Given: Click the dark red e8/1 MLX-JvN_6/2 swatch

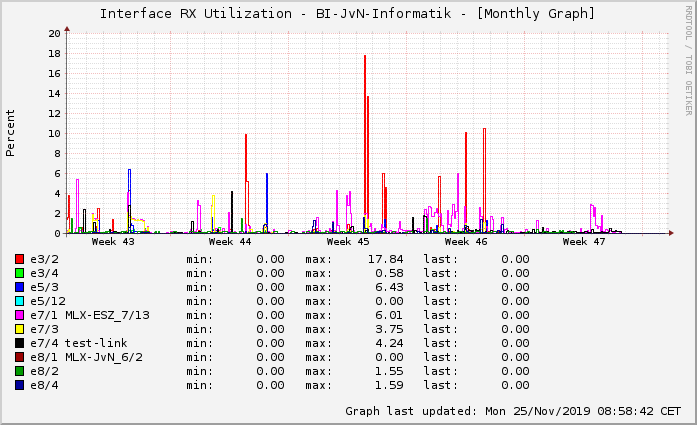Looking at the screenshot, I should point(19,357).
